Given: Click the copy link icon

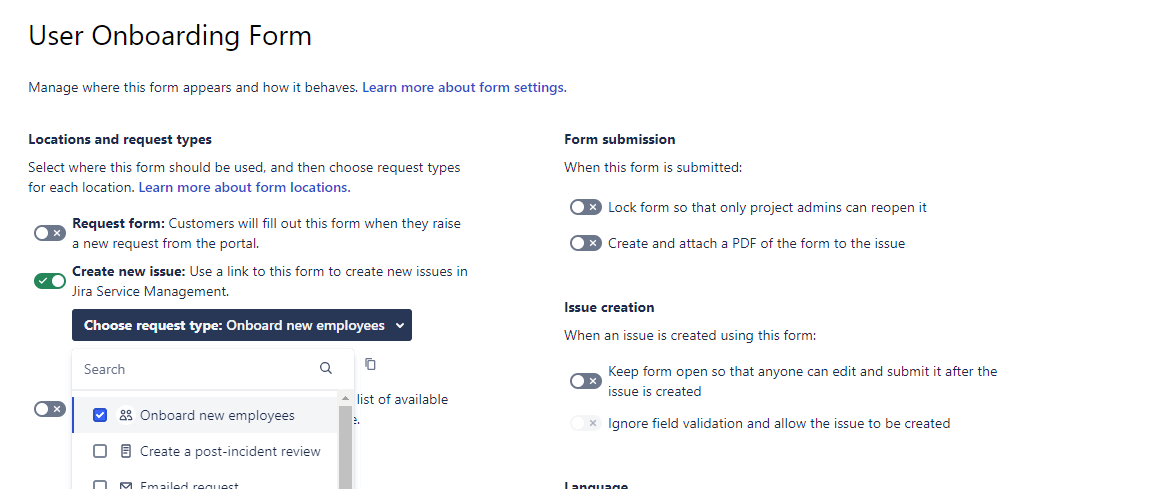Looking at the screenshot, I should tap(370, 364).
